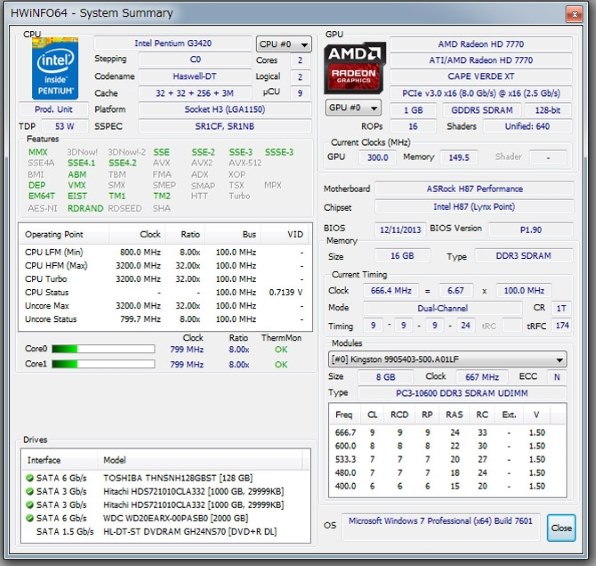The image size is (596, 566).
Task: Click the Core0 usage bar
Action: tap(103, 349)
